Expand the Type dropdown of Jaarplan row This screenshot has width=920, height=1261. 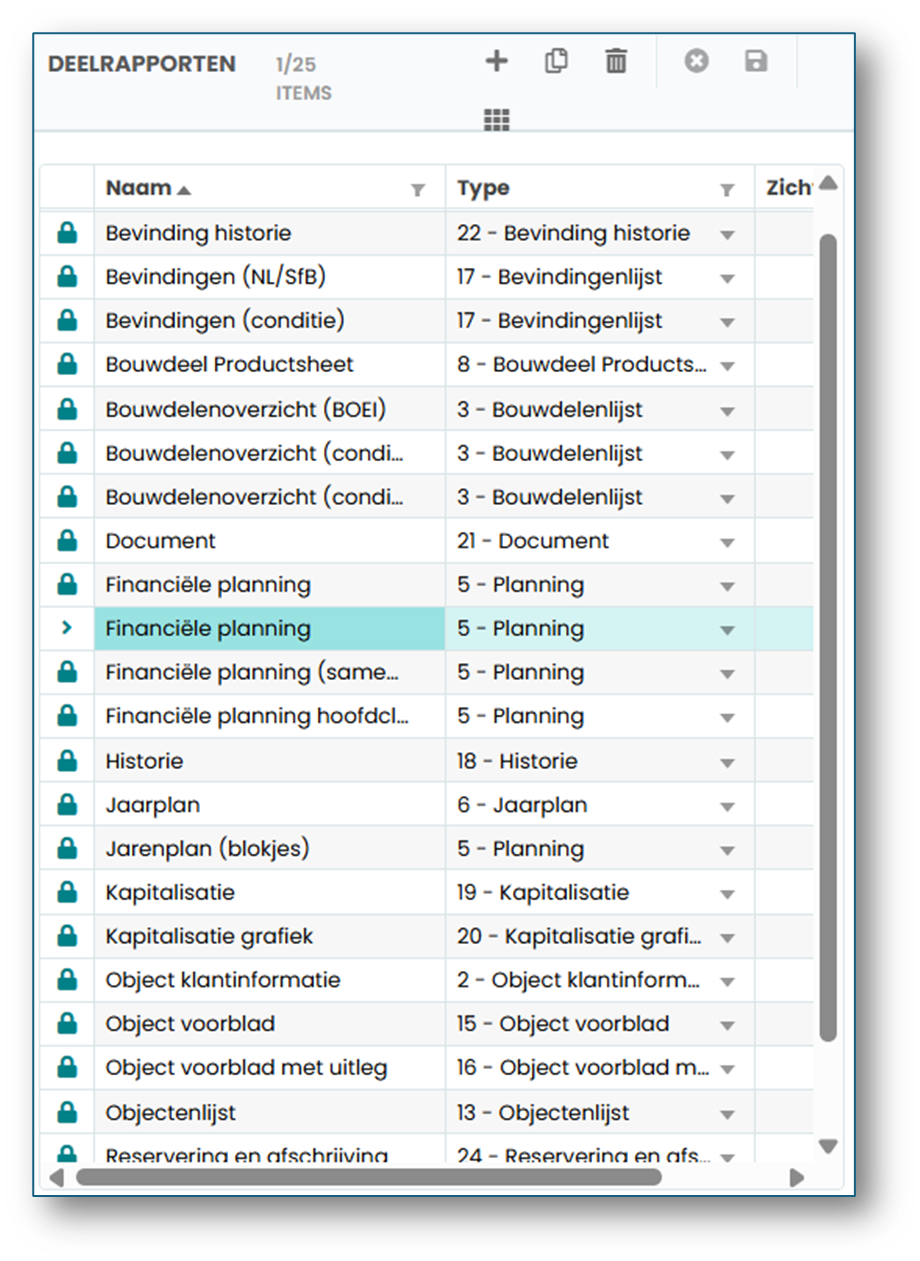pyautogui.click(x=727, y=807)
